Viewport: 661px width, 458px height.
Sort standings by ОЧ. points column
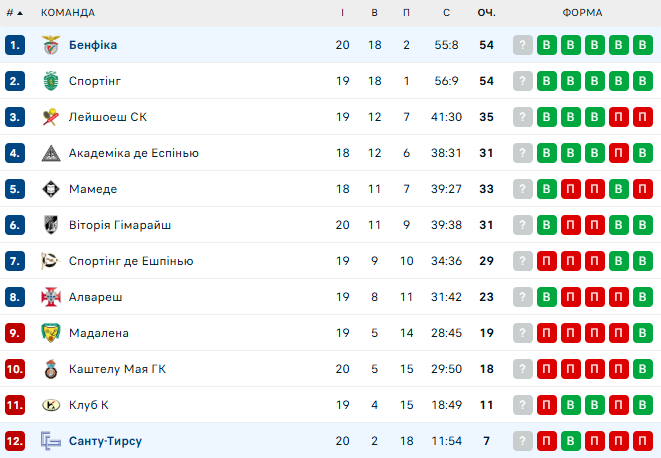(486, 13)
